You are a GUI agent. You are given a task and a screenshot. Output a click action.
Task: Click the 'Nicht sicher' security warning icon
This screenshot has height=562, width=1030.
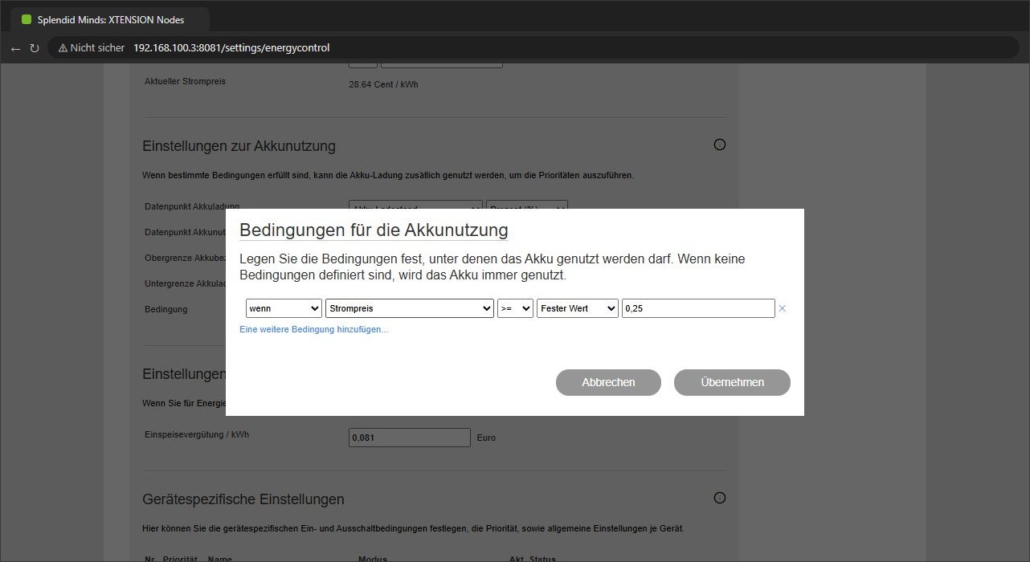point(63,48)
